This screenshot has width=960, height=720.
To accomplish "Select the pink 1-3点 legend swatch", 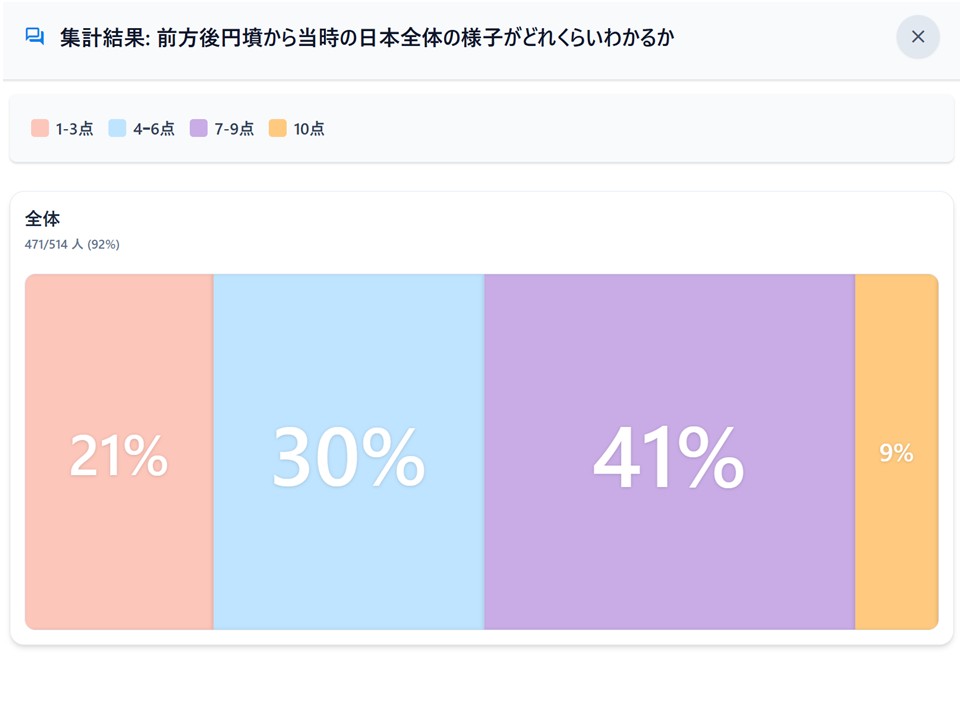I will click(x=40, y=128).
